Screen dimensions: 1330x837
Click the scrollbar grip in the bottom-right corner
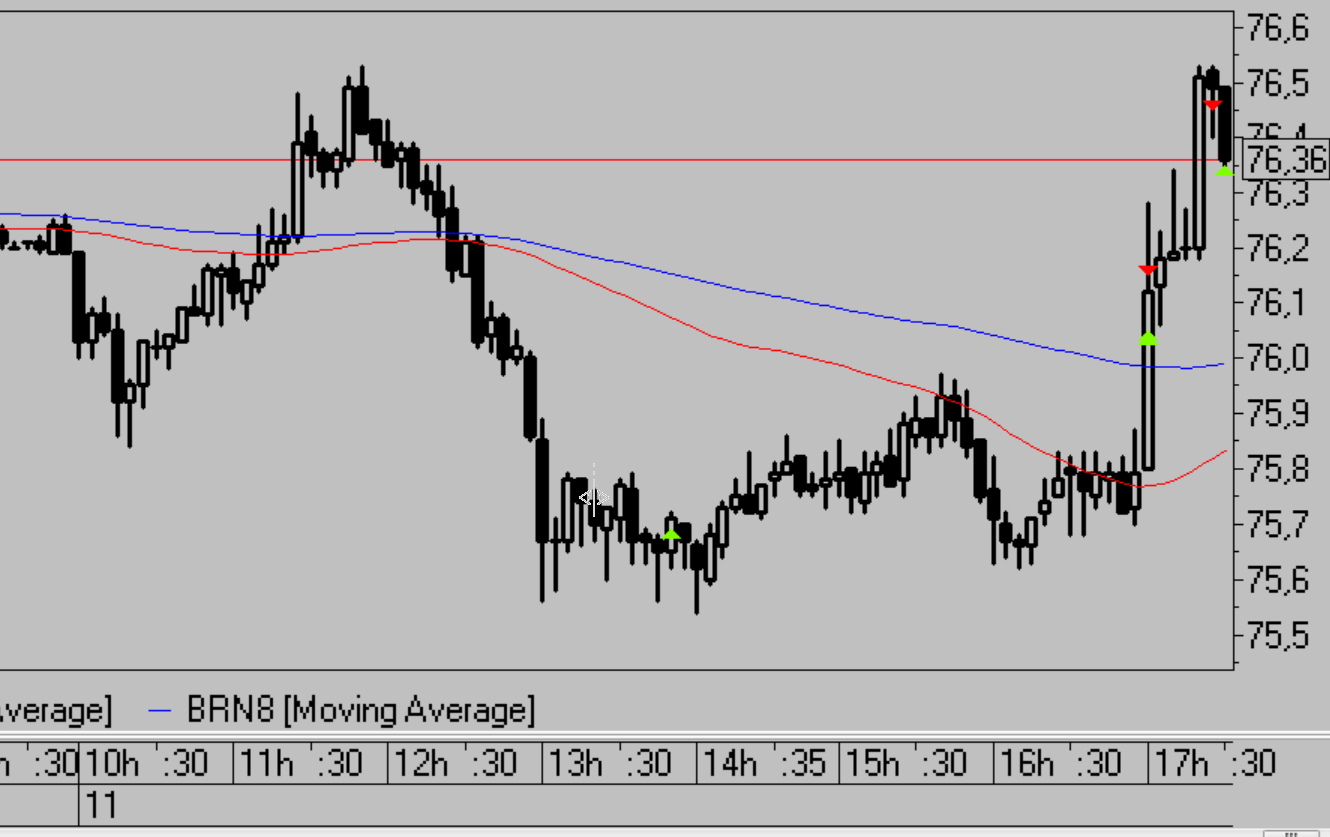click(x=1290, y=832)
